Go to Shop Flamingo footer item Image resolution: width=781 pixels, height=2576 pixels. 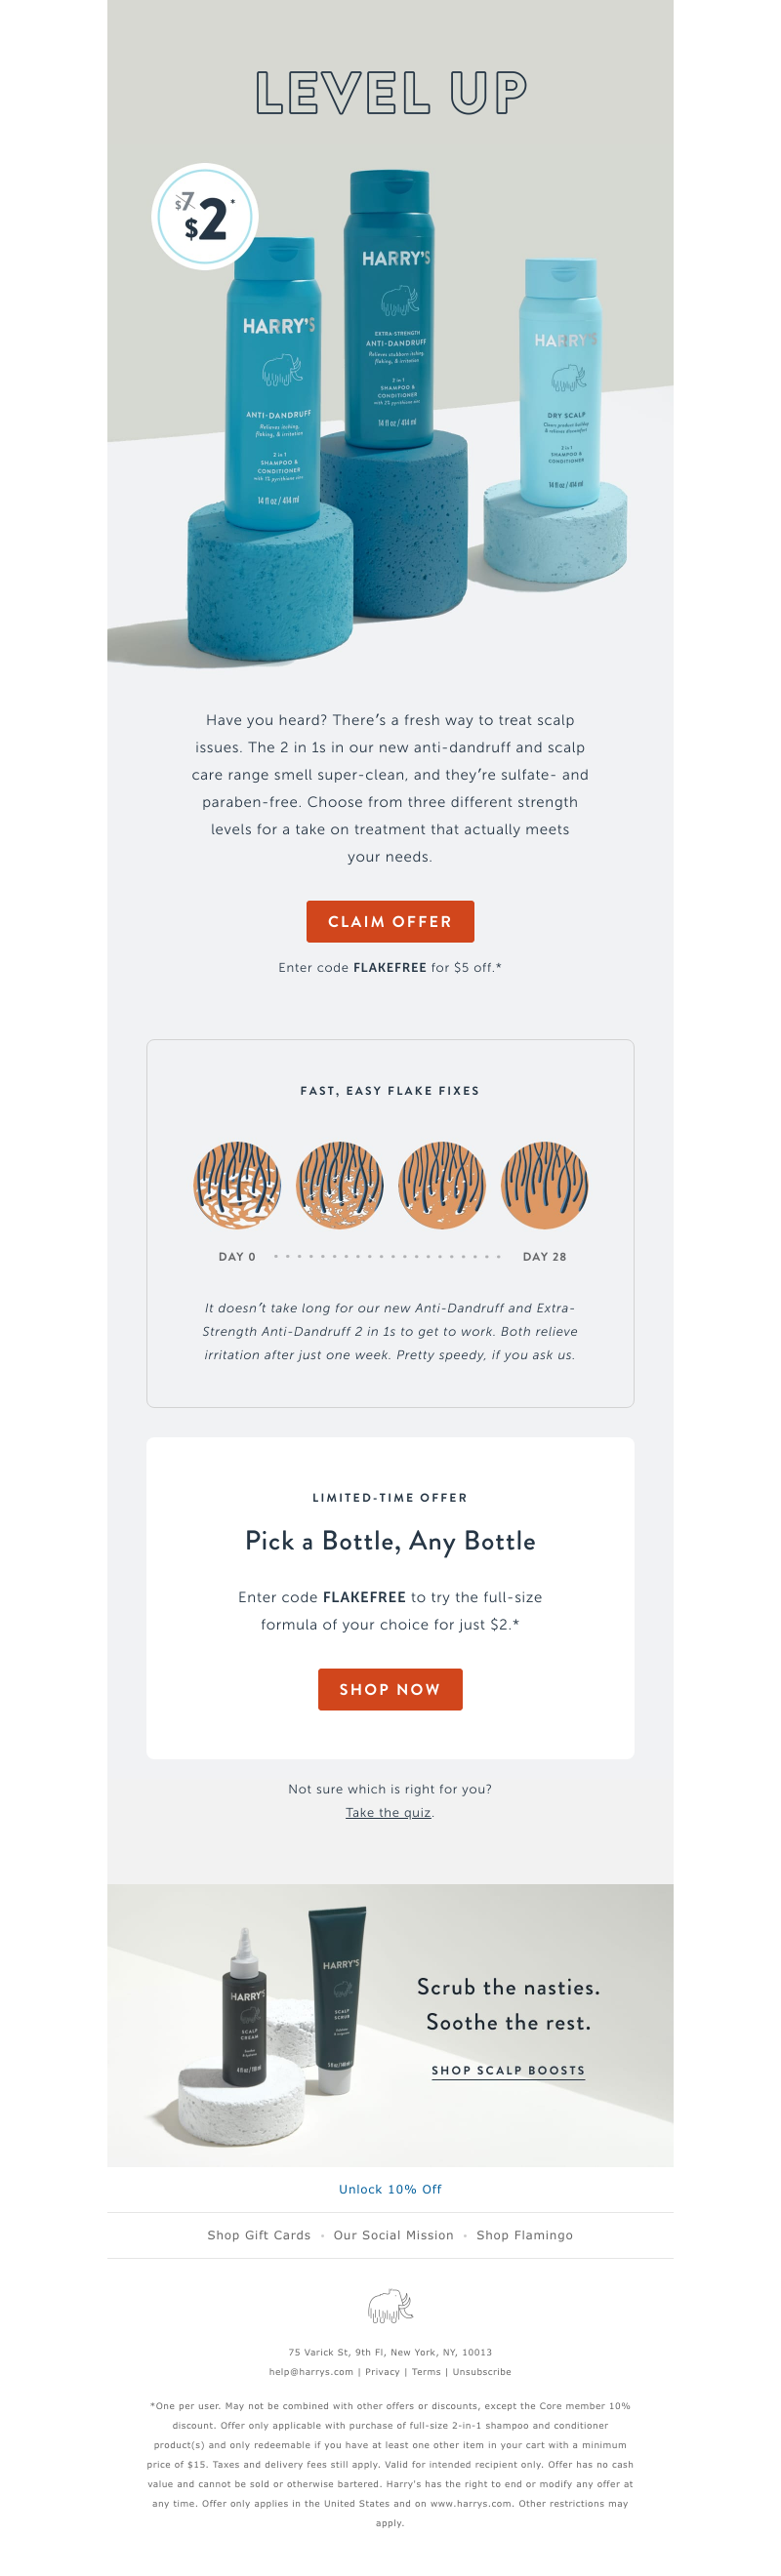pos(524,2235)
